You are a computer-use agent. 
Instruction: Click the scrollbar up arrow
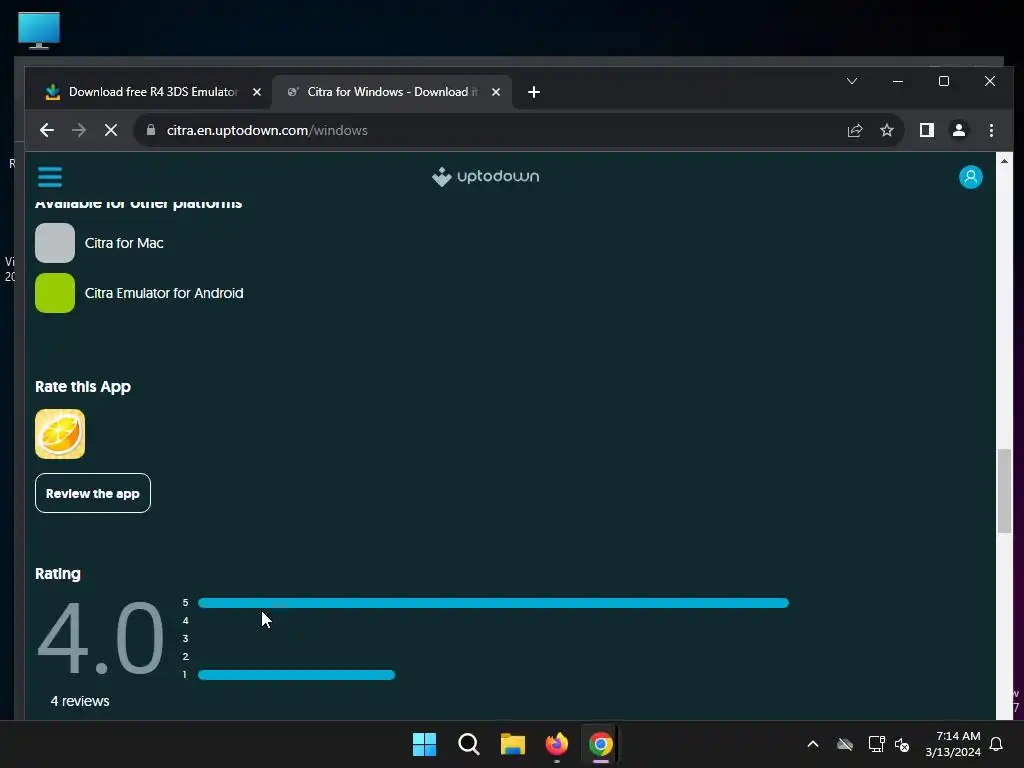(x=1004, y=161)
